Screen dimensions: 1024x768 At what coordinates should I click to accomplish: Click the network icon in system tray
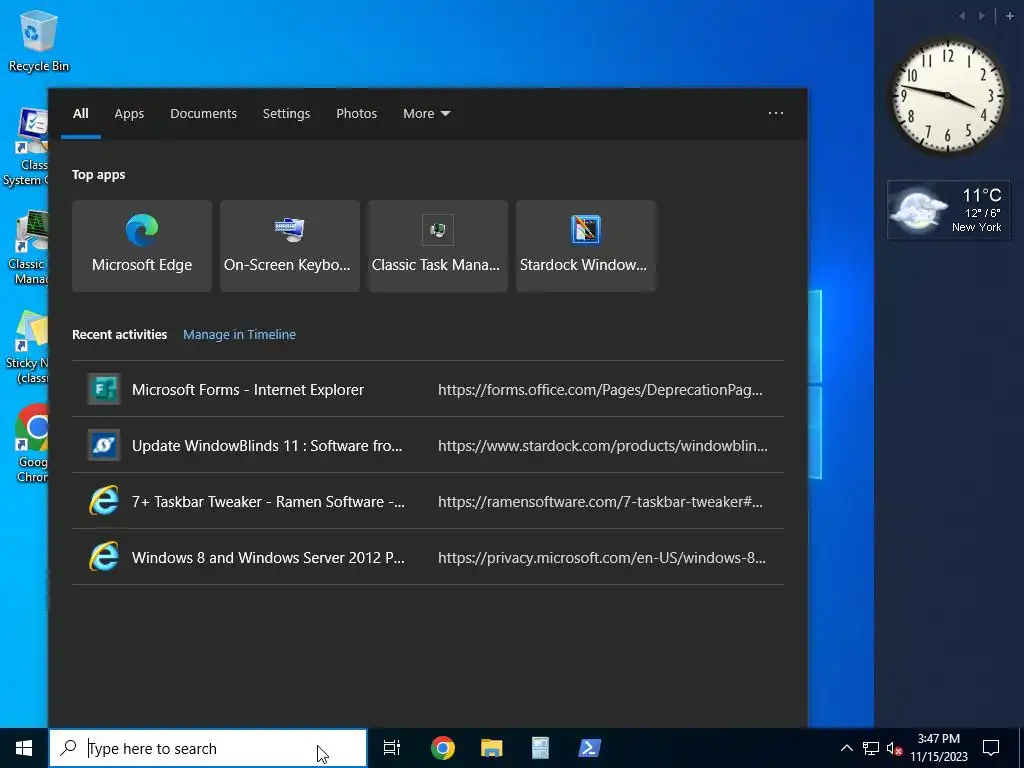(x=871, y=748)
